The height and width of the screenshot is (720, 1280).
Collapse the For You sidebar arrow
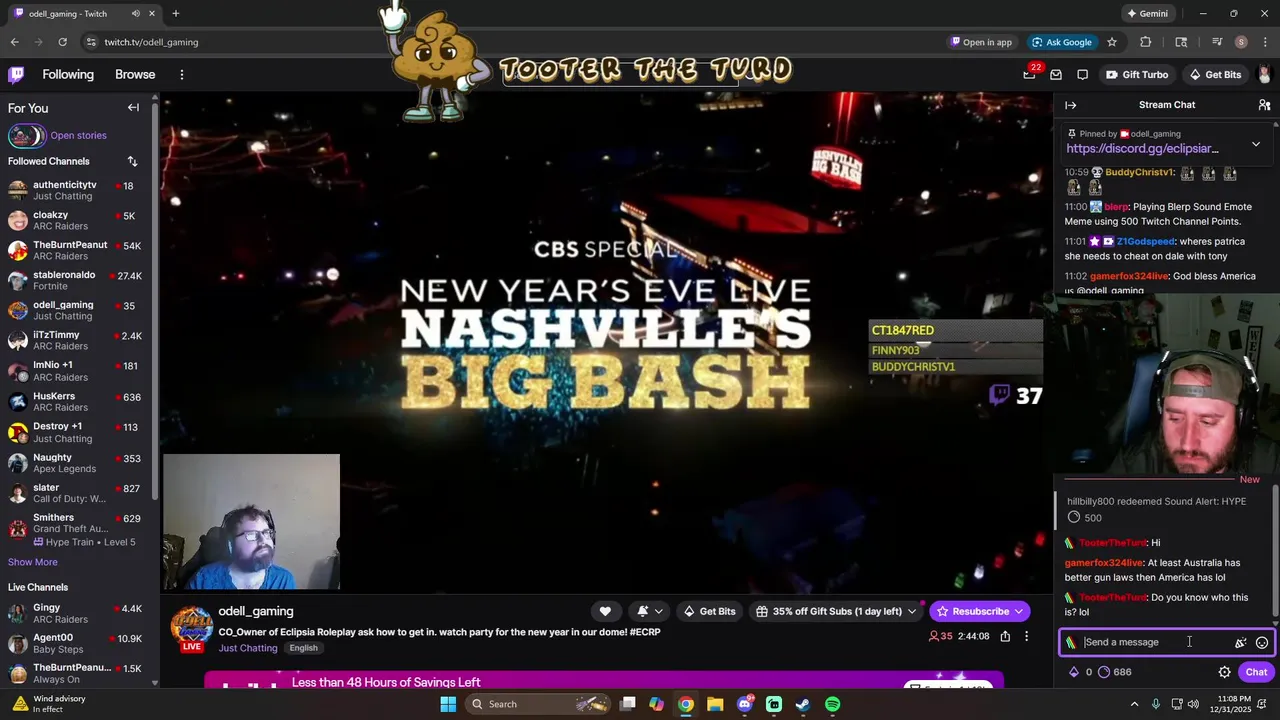133,108
